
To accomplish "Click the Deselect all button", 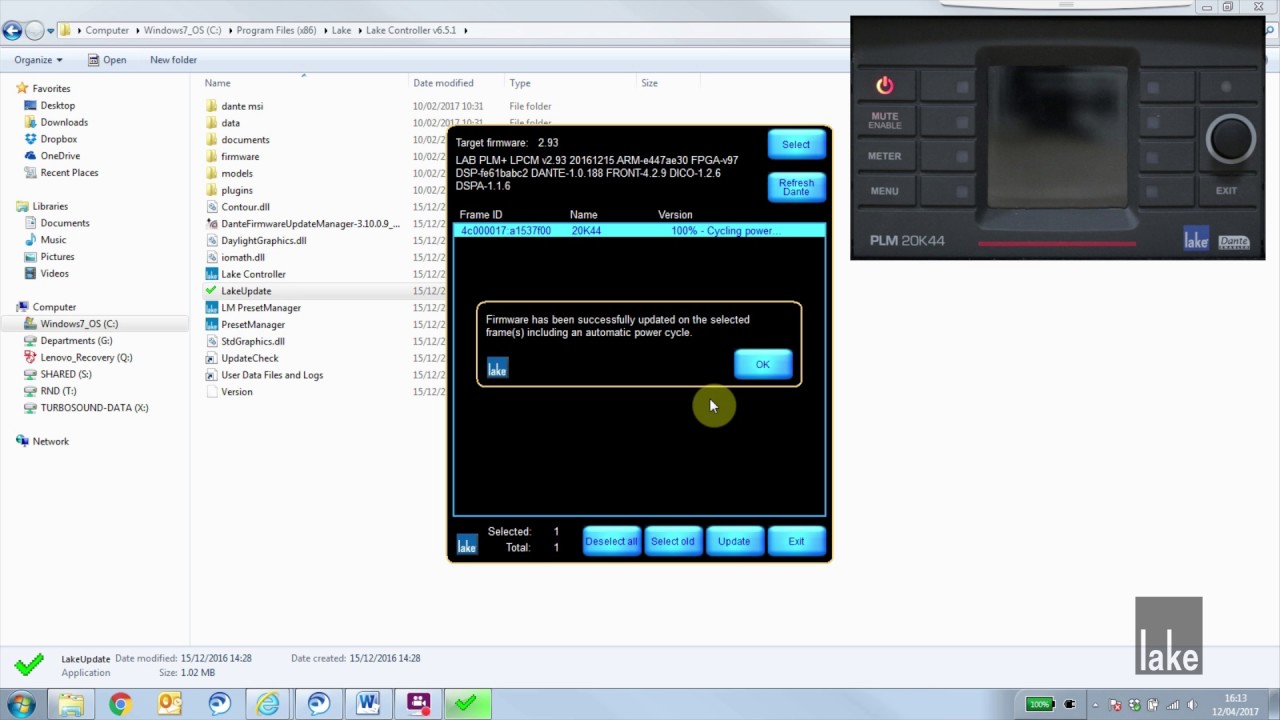I will [x=611, y=541].
